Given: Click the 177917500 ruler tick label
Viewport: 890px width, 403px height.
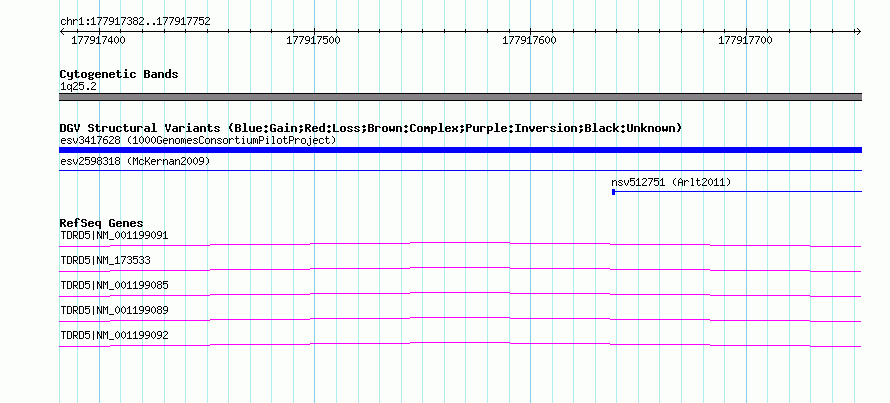Looking at the screenshot, I should [313, 40].
